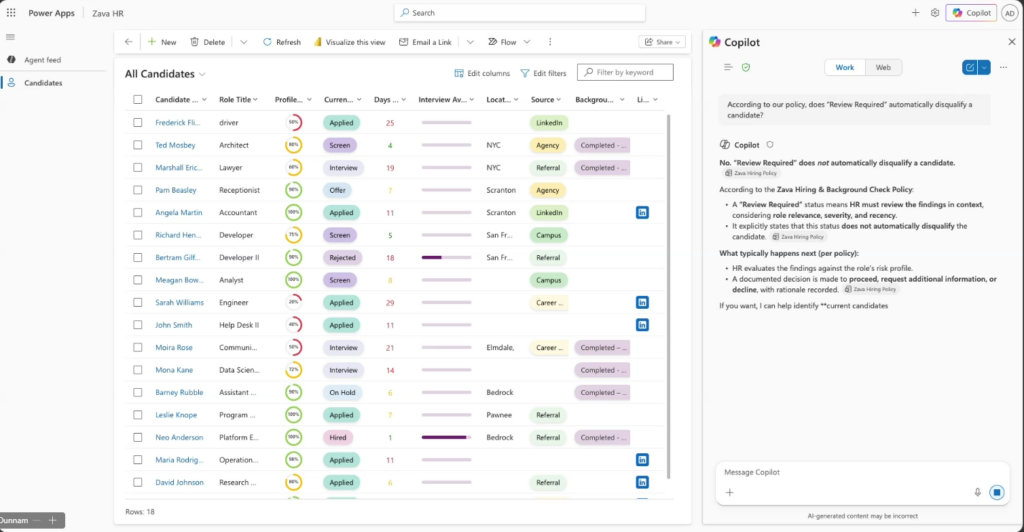Click the Copilot button in header

click(x=970, y=13)
